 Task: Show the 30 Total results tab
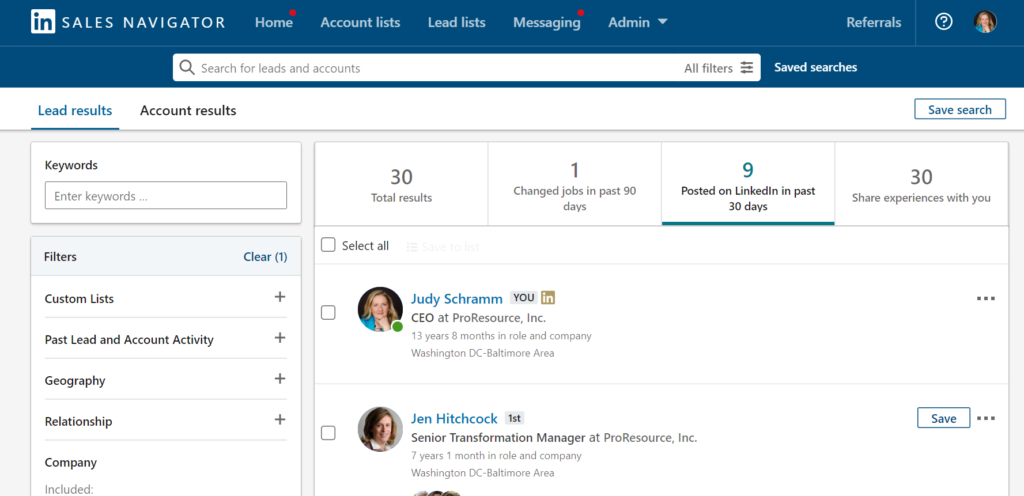point(401,185)
